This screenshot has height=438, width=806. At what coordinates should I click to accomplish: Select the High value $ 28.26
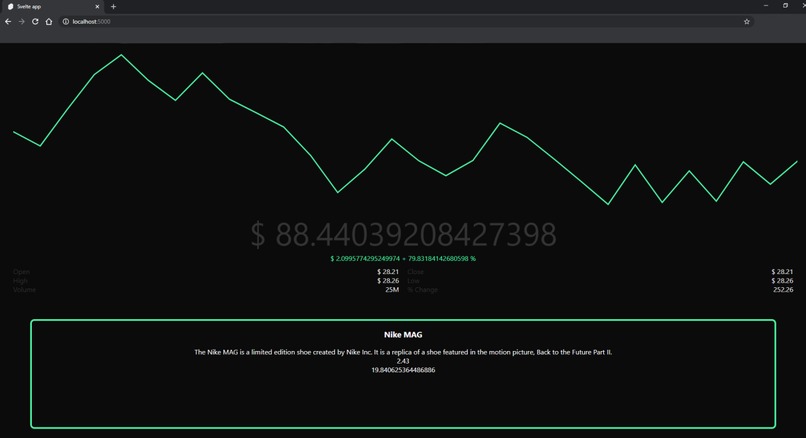click(388, 281)
